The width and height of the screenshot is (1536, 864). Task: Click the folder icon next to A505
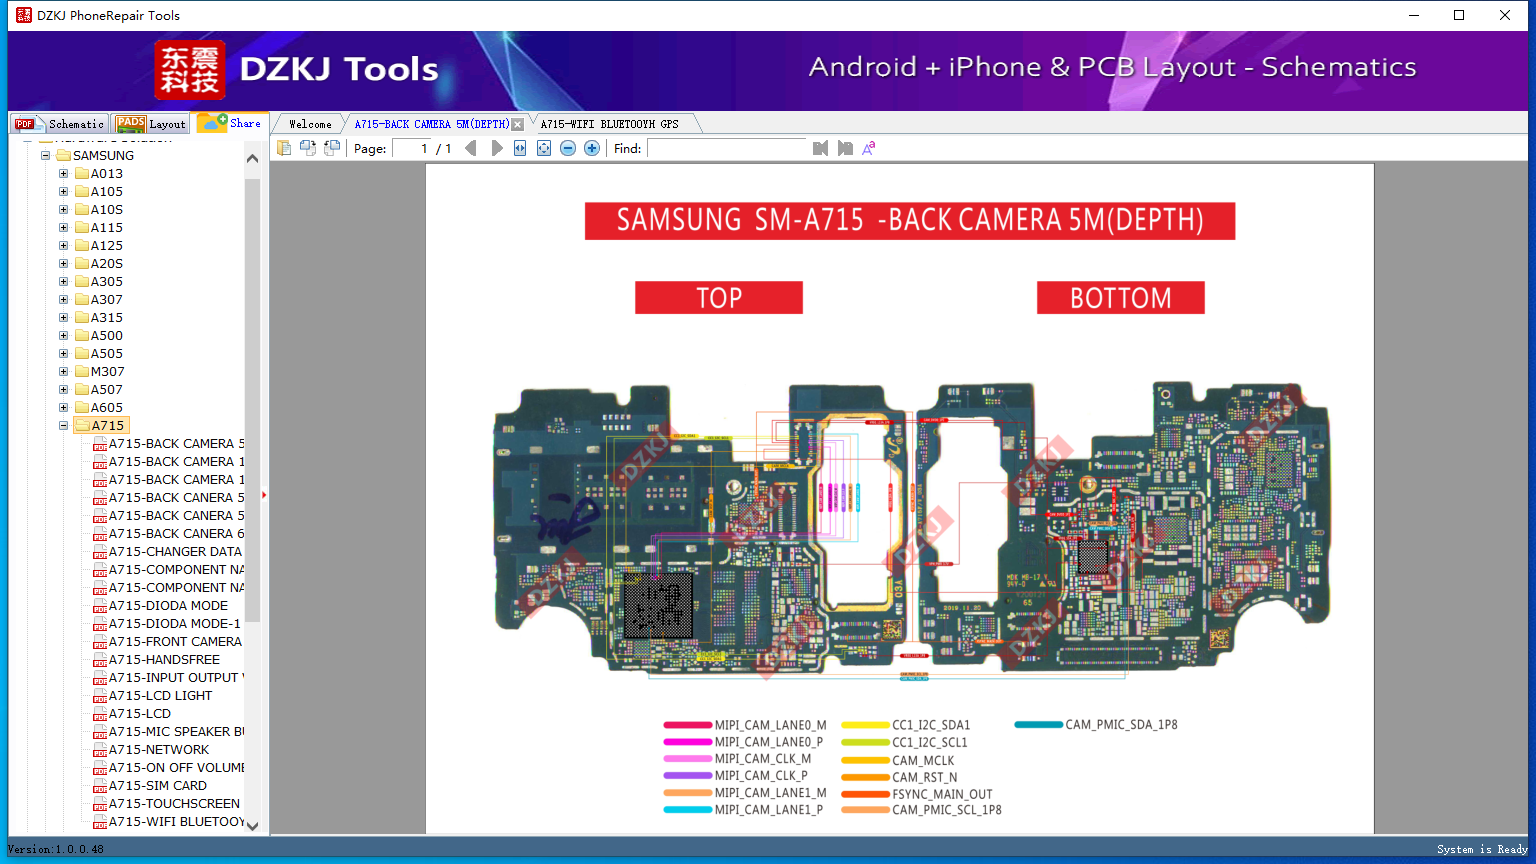coord(82,354)
